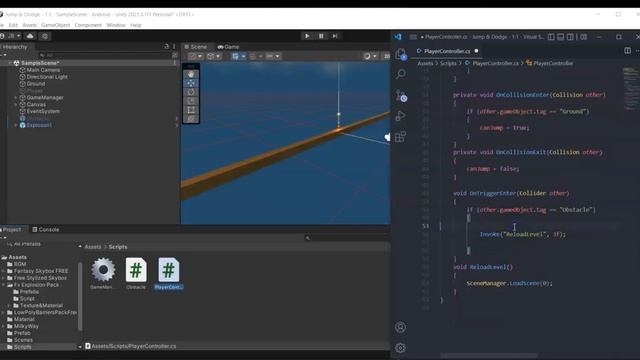
Task: Select Ground object in Hierarchy
Action: point(36,84)
